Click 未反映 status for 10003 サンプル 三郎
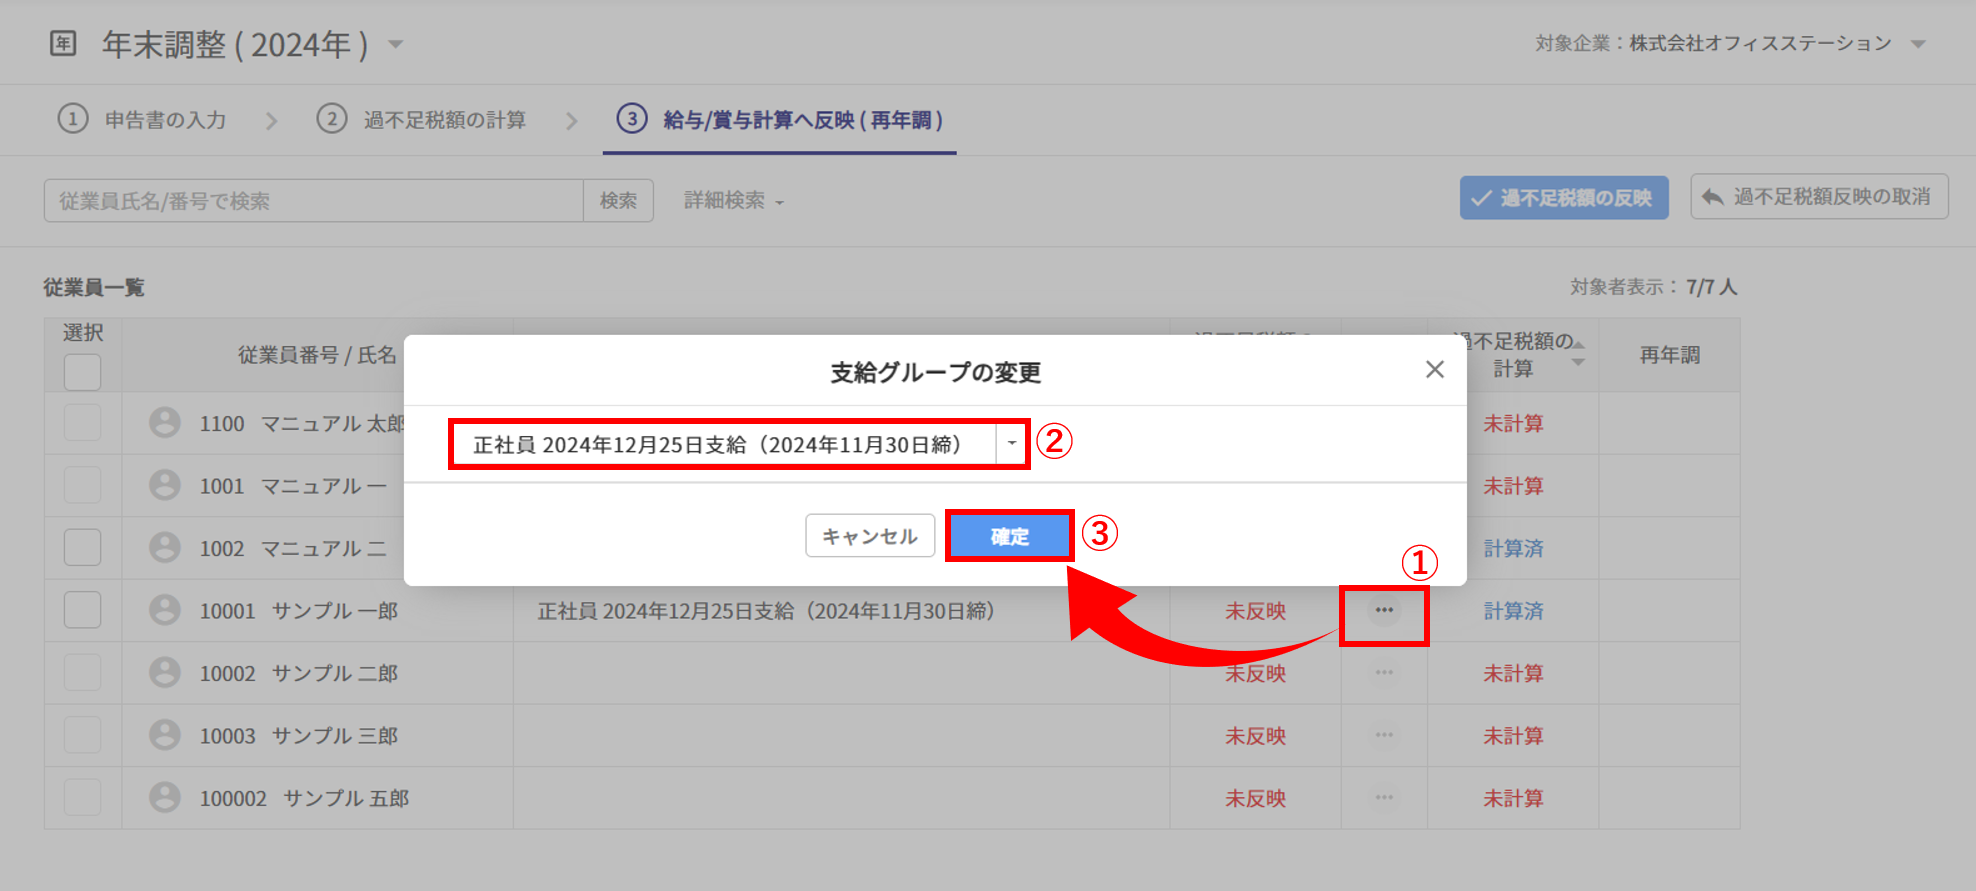Screen dimensions: 1976x891 point(1255,736)
